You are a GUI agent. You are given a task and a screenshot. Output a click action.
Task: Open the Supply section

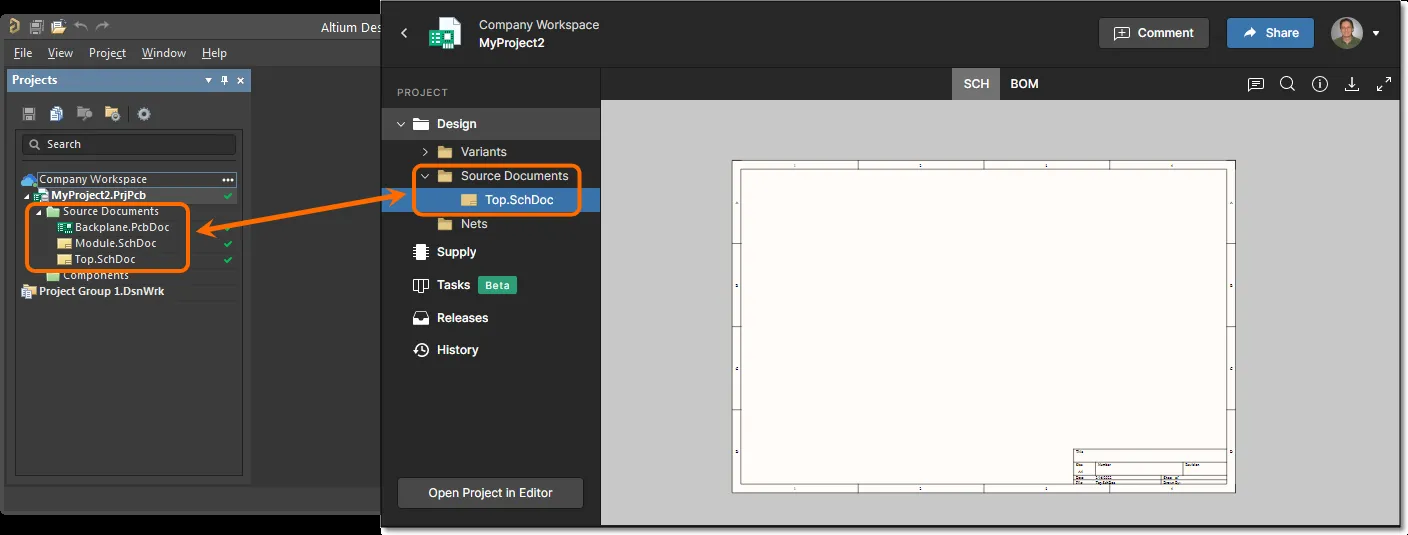click(456, 252)
